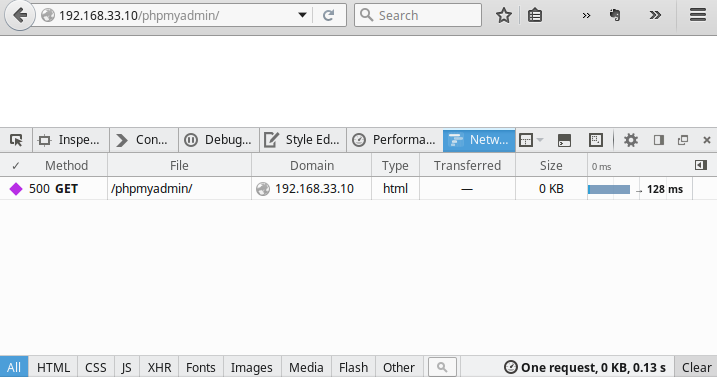Viewport: 717px width, 377px height.
Task: Switch to the Console tab
Action: point(144,140)
